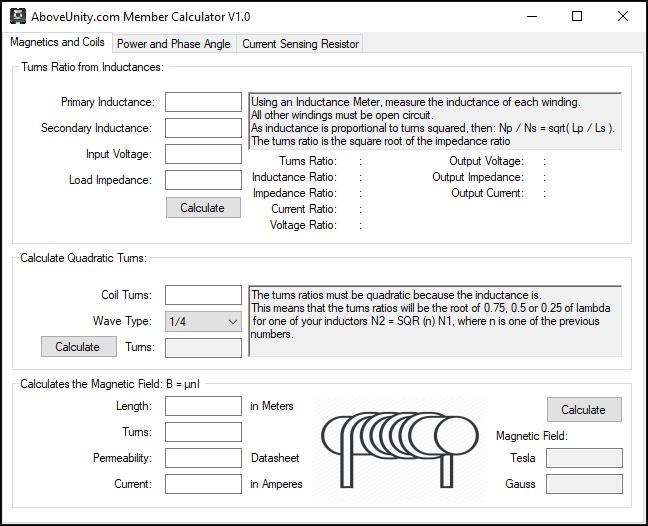Click the 'in Meters' unit text

coord(272,406)
